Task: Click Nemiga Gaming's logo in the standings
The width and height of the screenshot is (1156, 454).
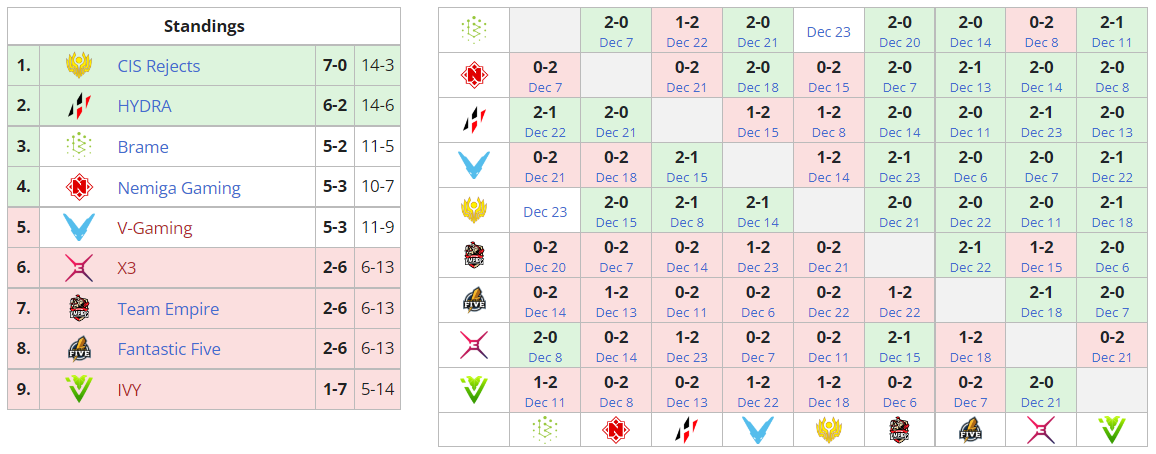Action: [x=79, y=188]
